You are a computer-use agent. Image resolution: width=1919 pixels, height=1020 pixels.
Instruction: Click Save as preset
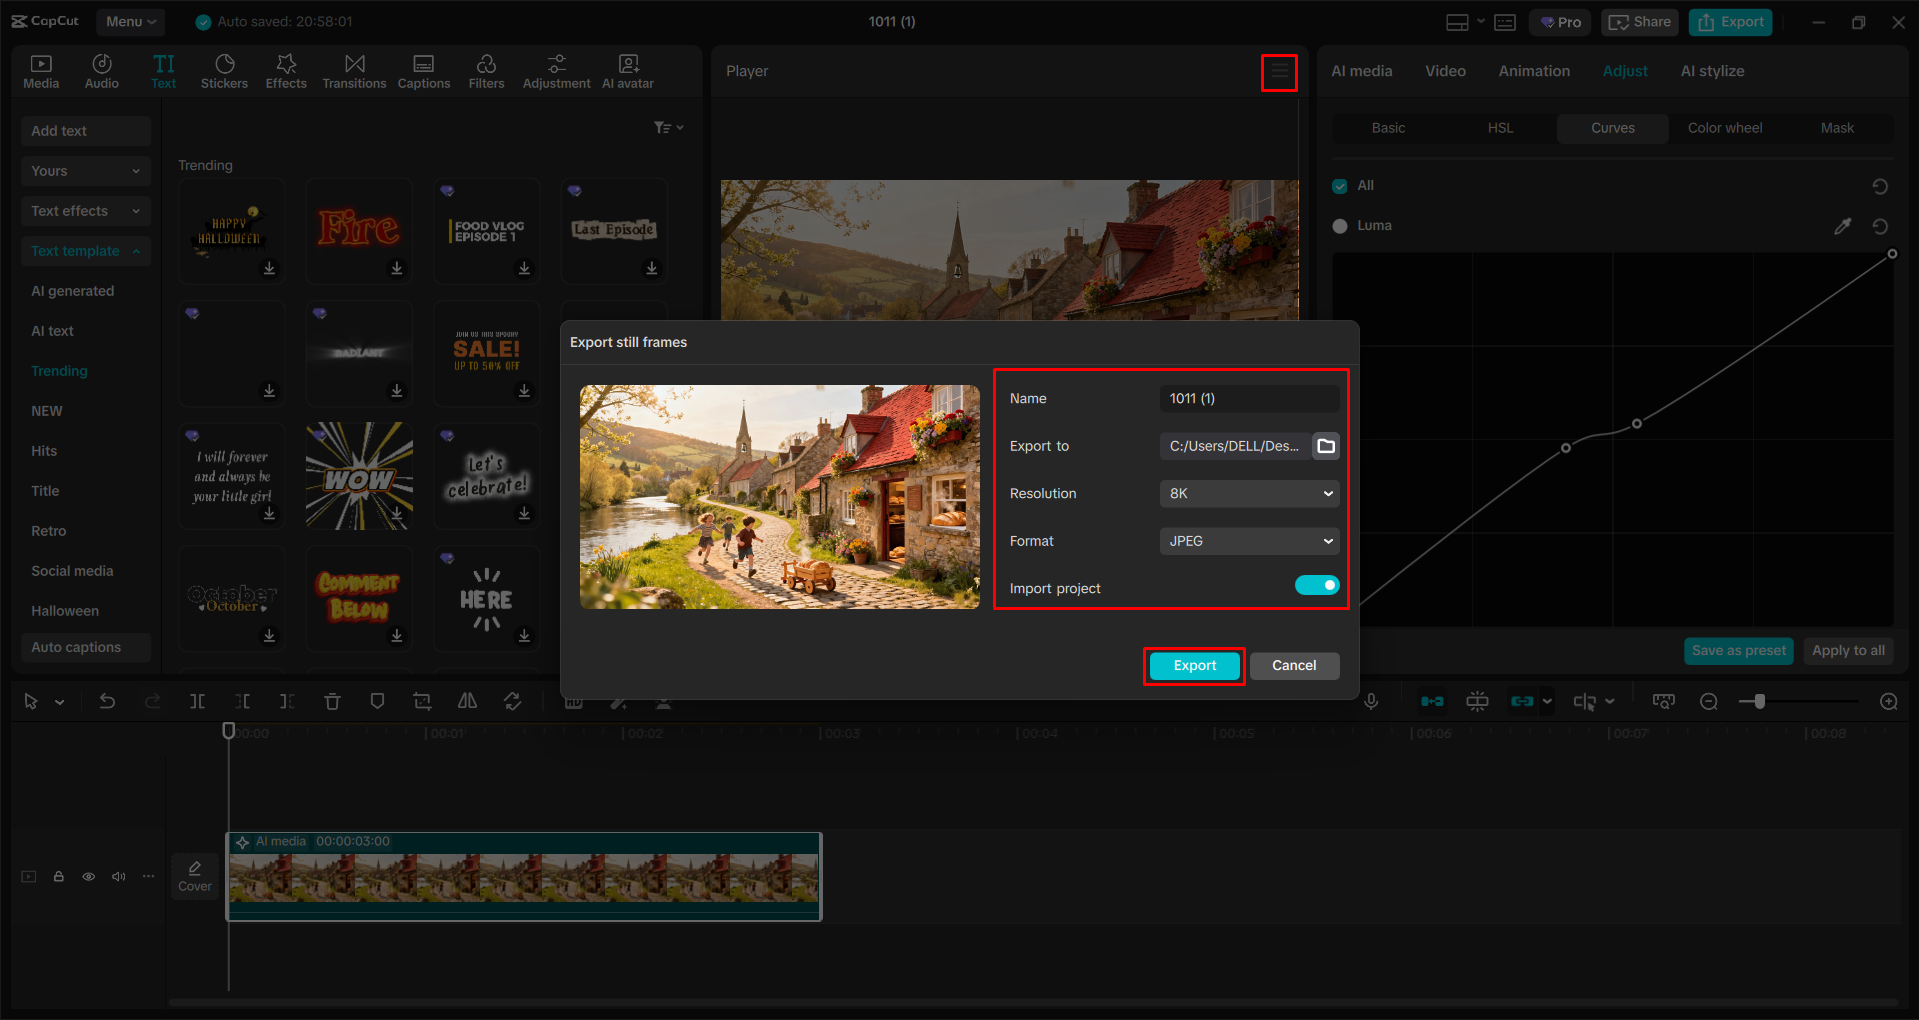1738,650
